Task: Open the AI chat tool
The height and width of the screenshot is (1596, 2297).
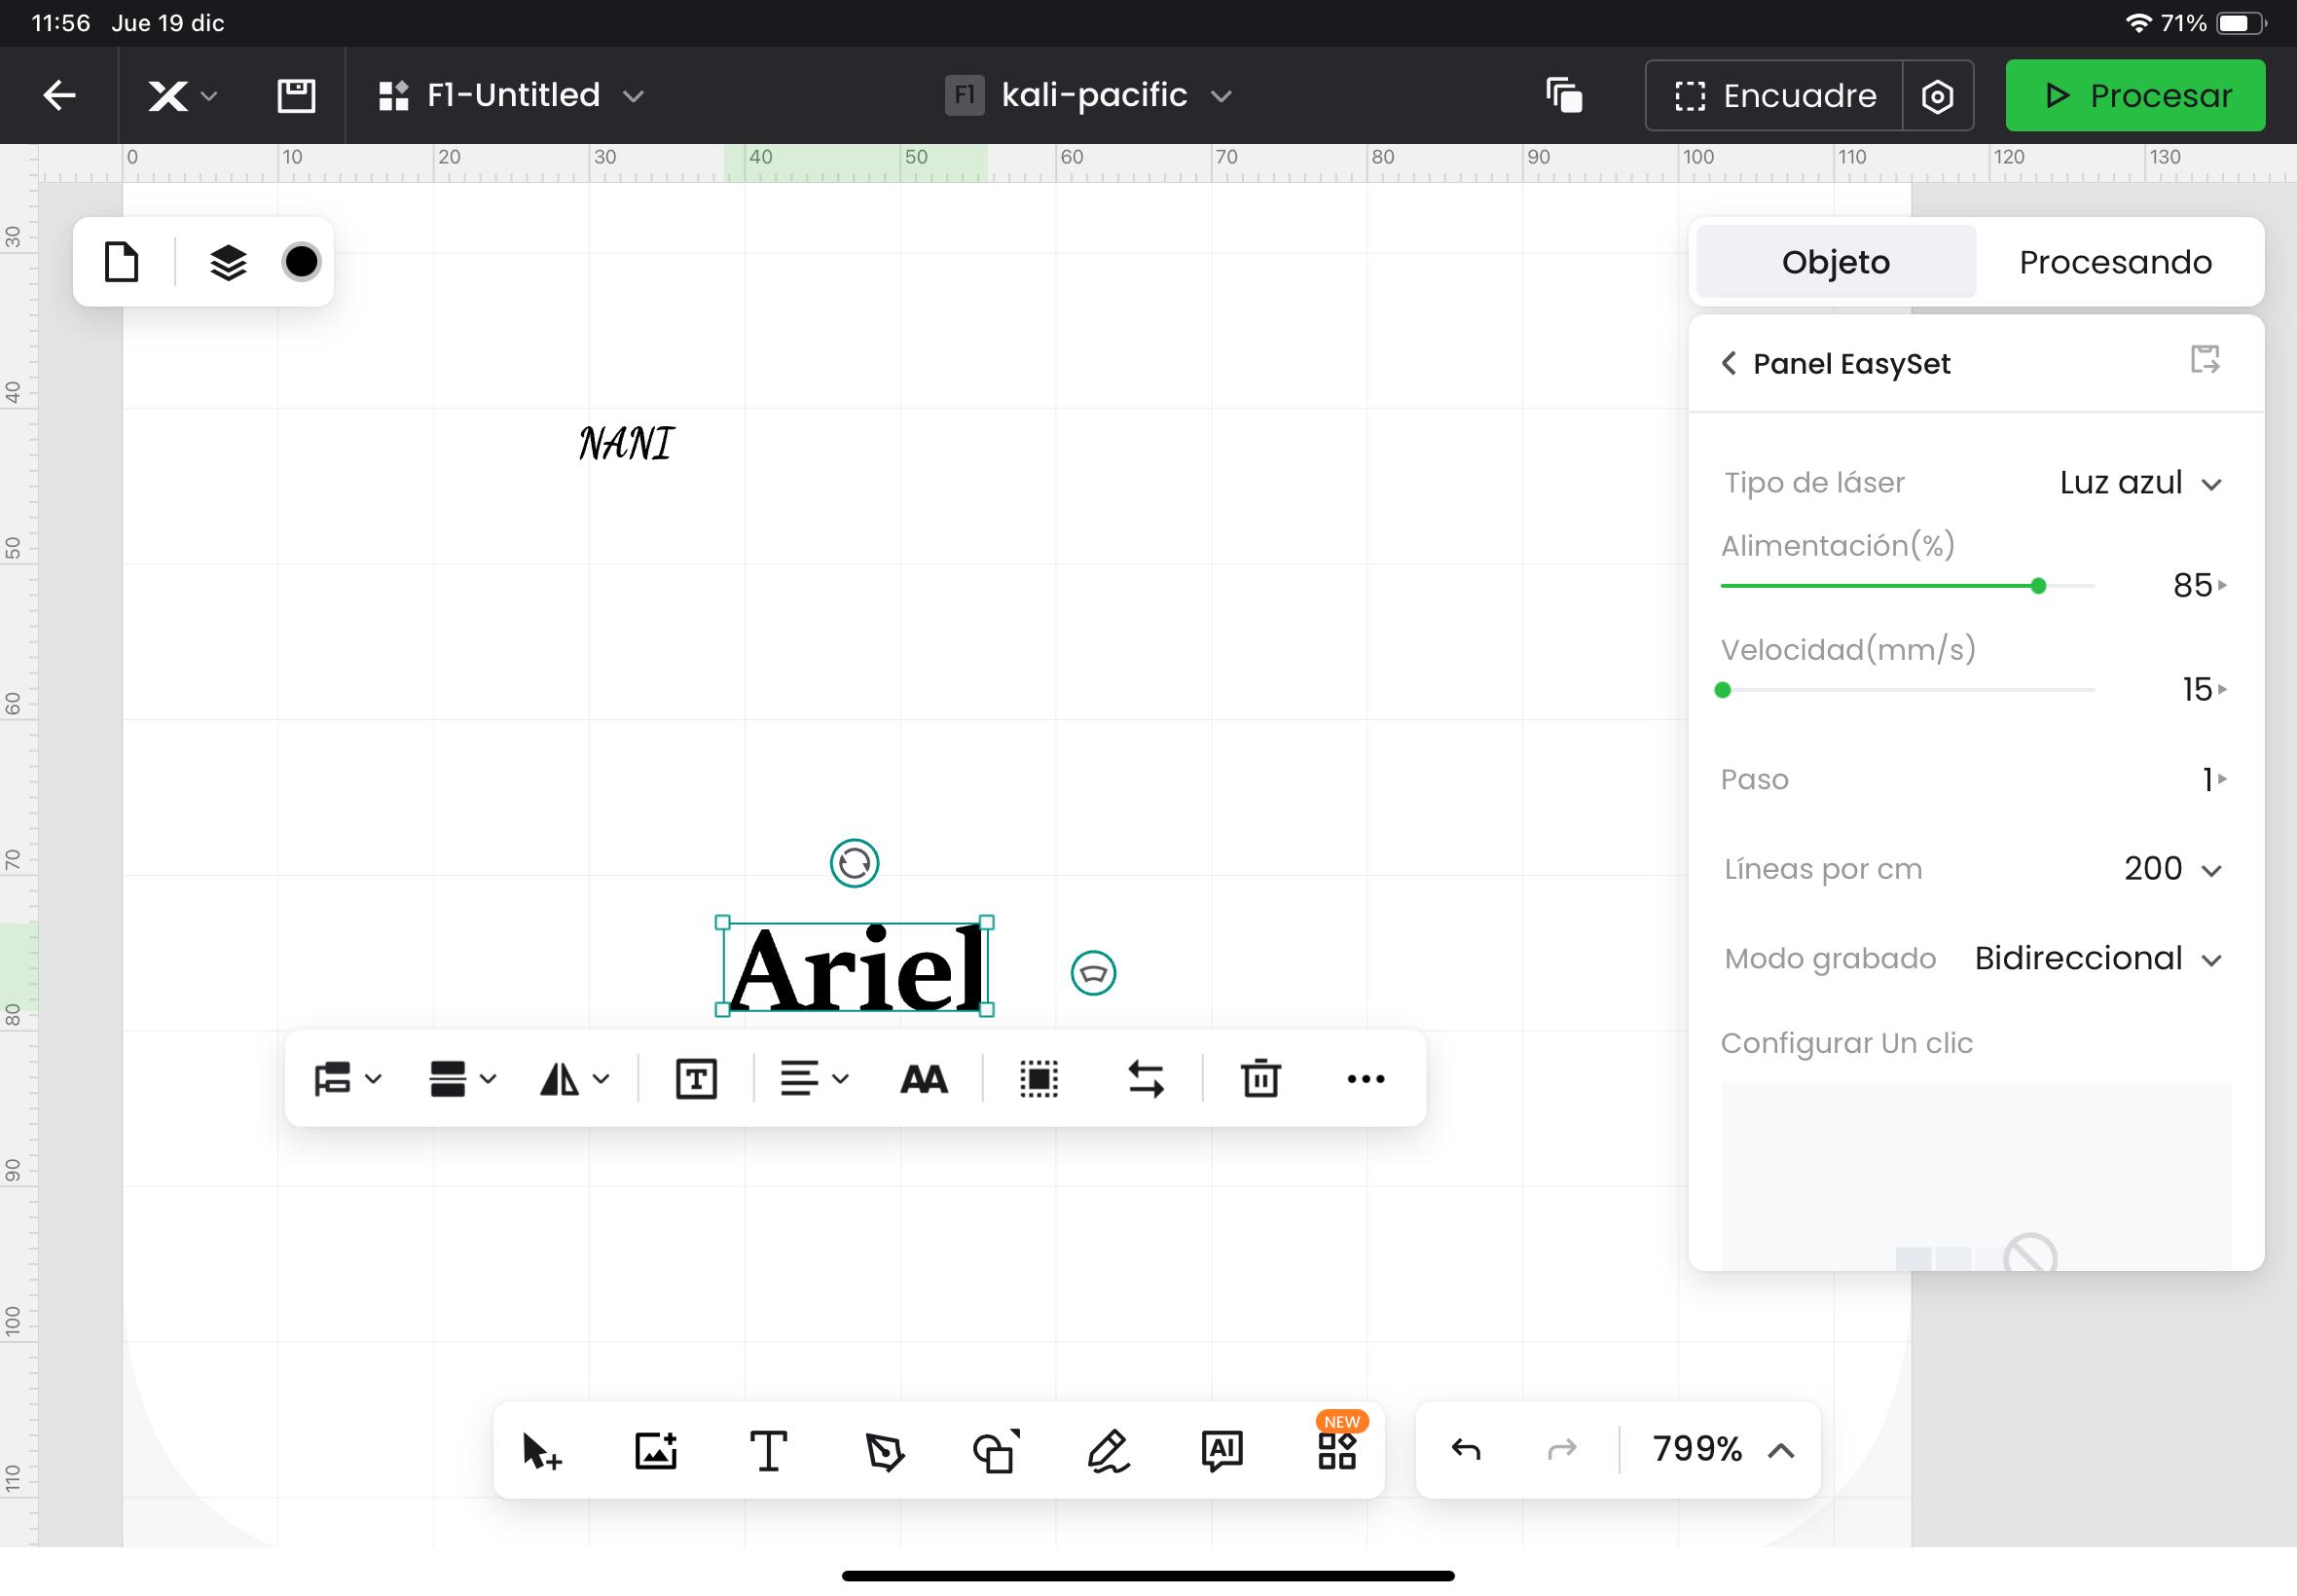Action: click(x=1222, y=1450)
